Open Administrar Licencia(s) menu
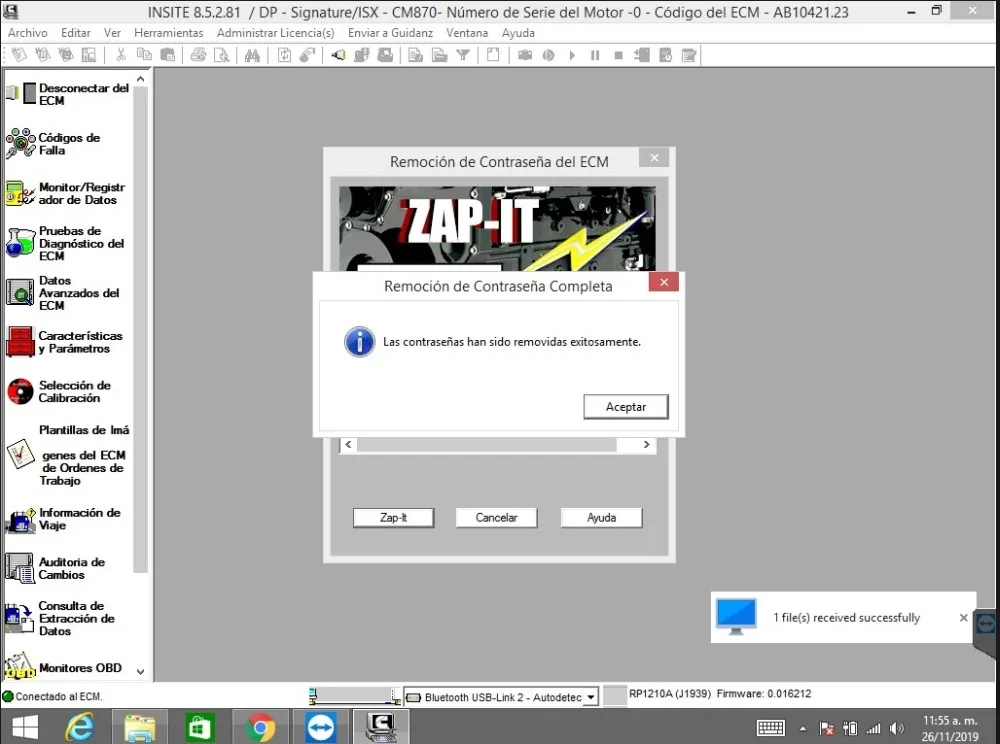This screenshot has height=744, width=1000. pyautogui.click(x=276, y=33)
